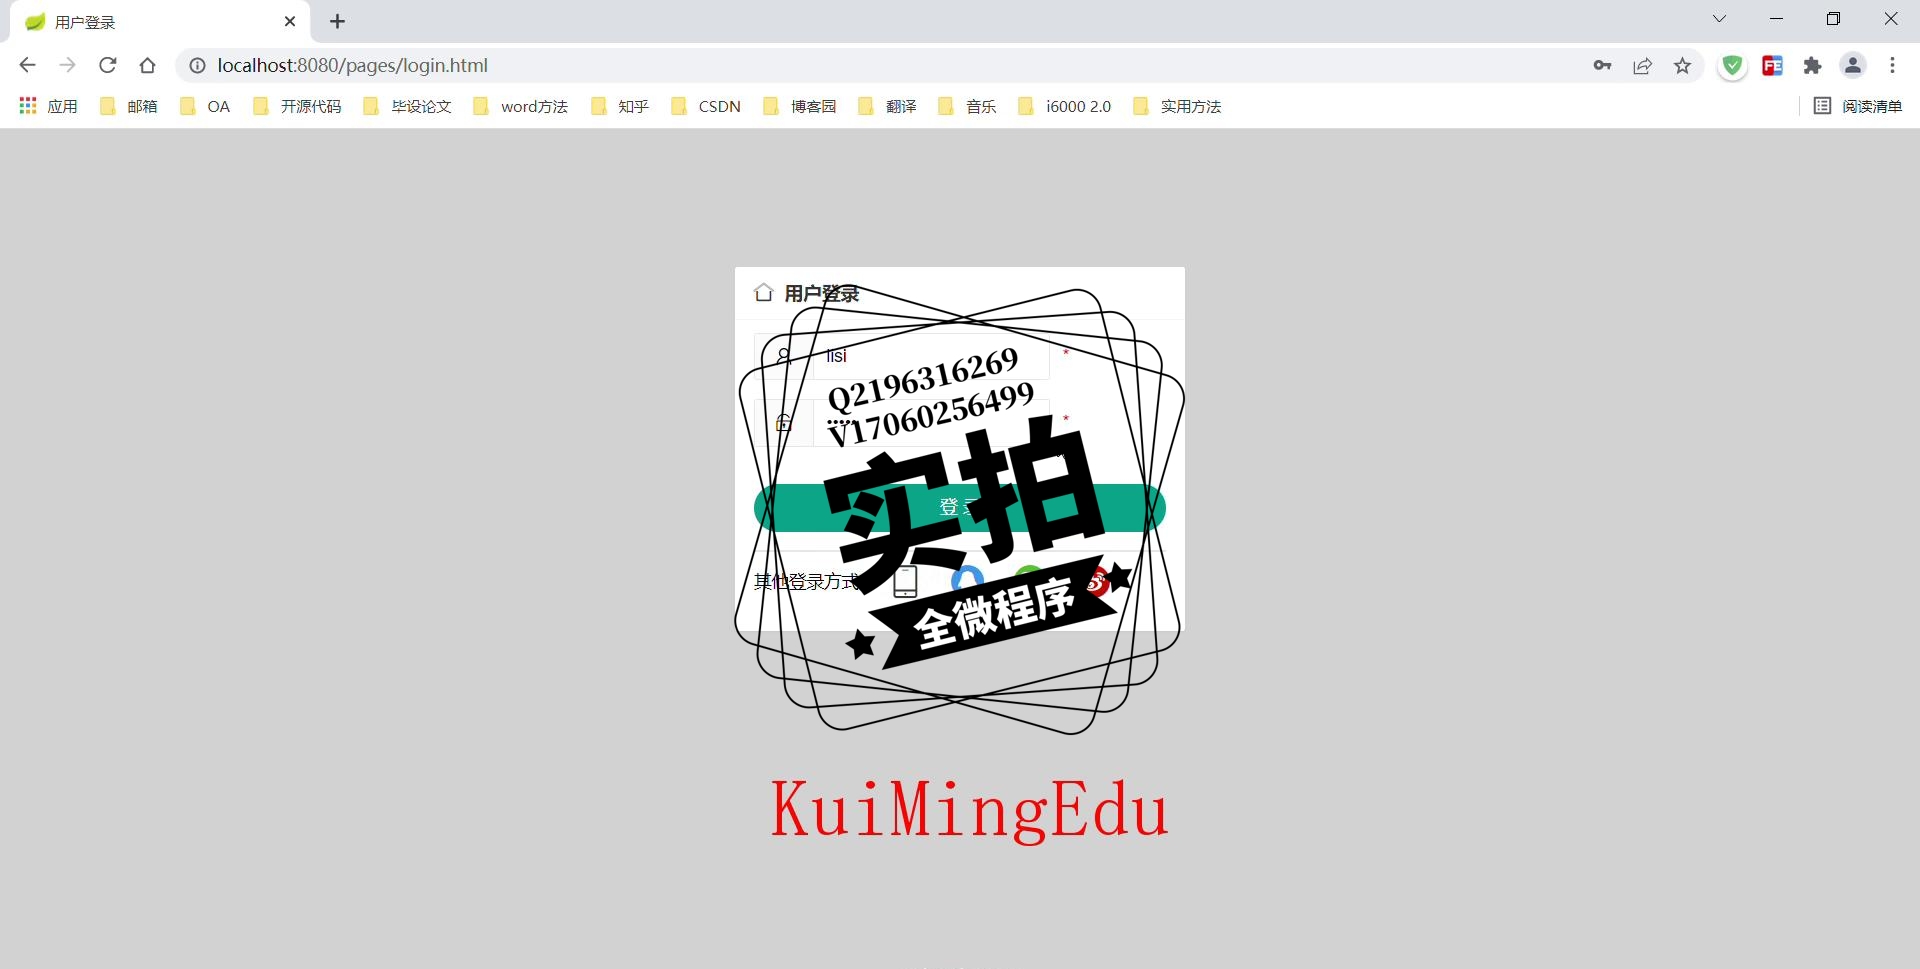Expand tab search dropdown arrow

(x=1719, y=19)
